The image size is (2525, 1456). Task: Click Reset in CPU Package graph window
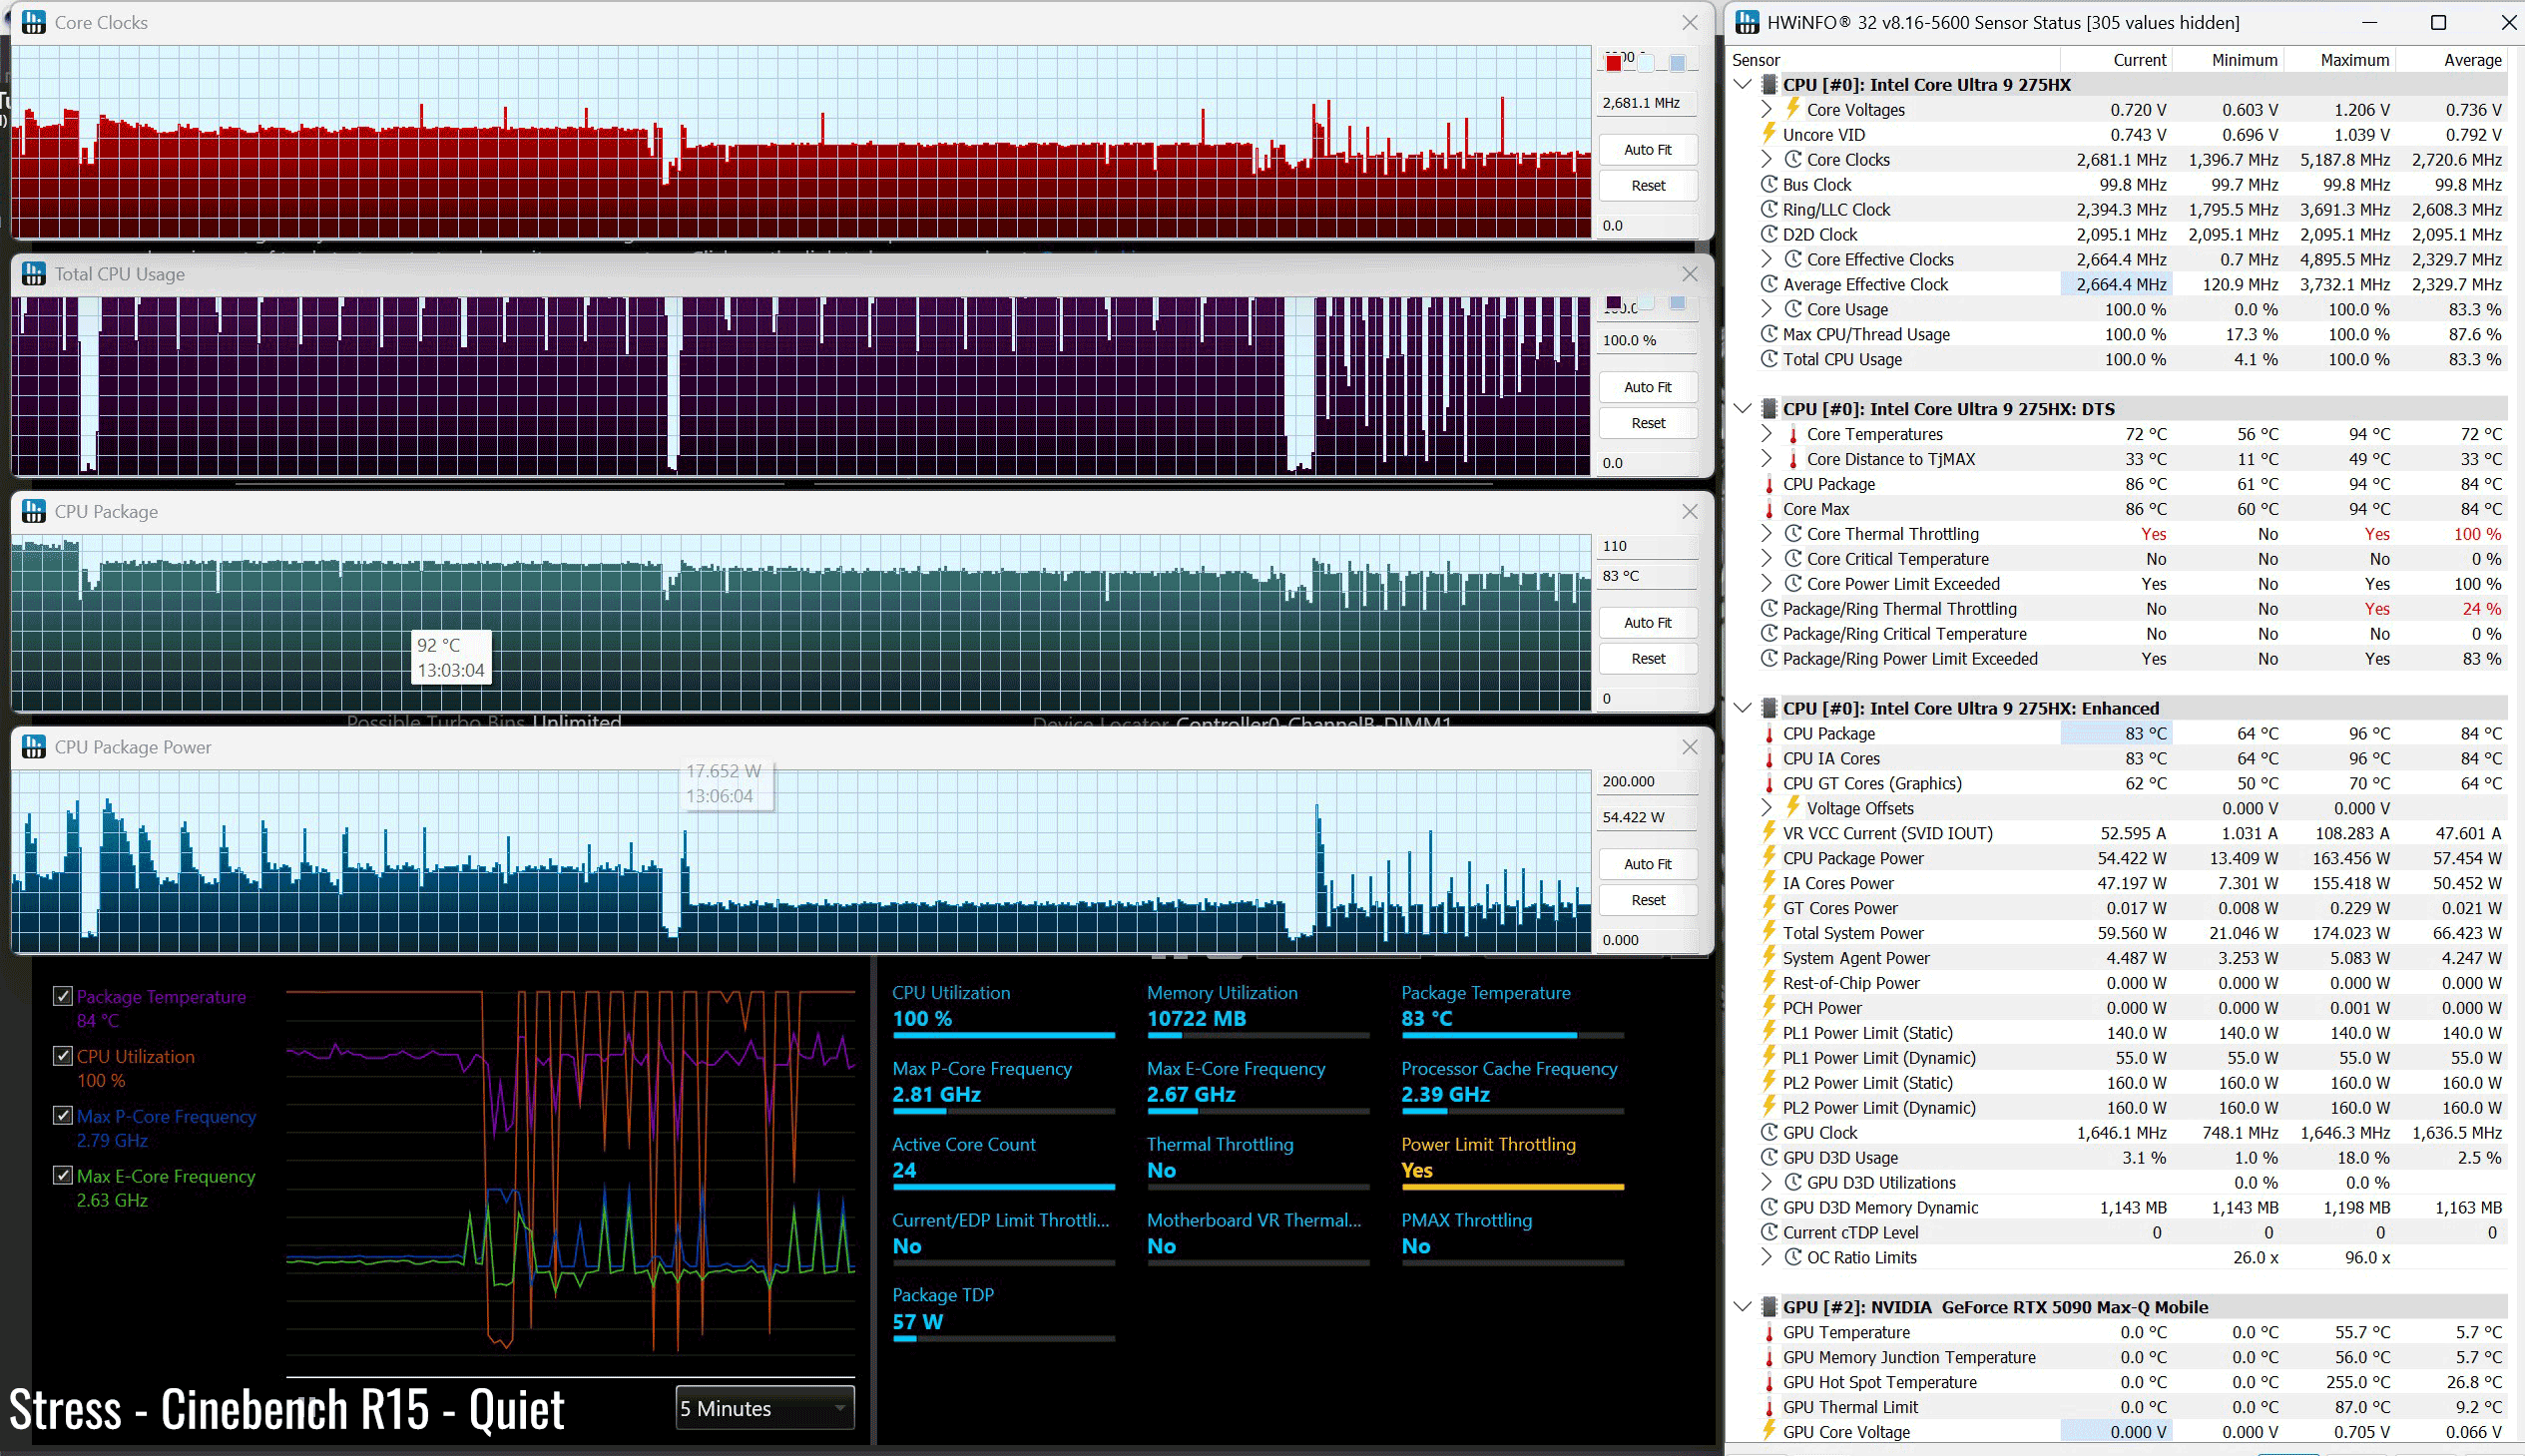(x=1647, y=659)
